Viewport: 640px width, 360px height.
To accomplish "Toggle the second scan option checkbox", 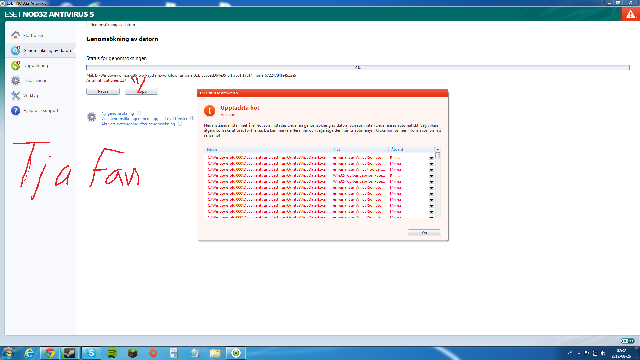I will (191, 118).
